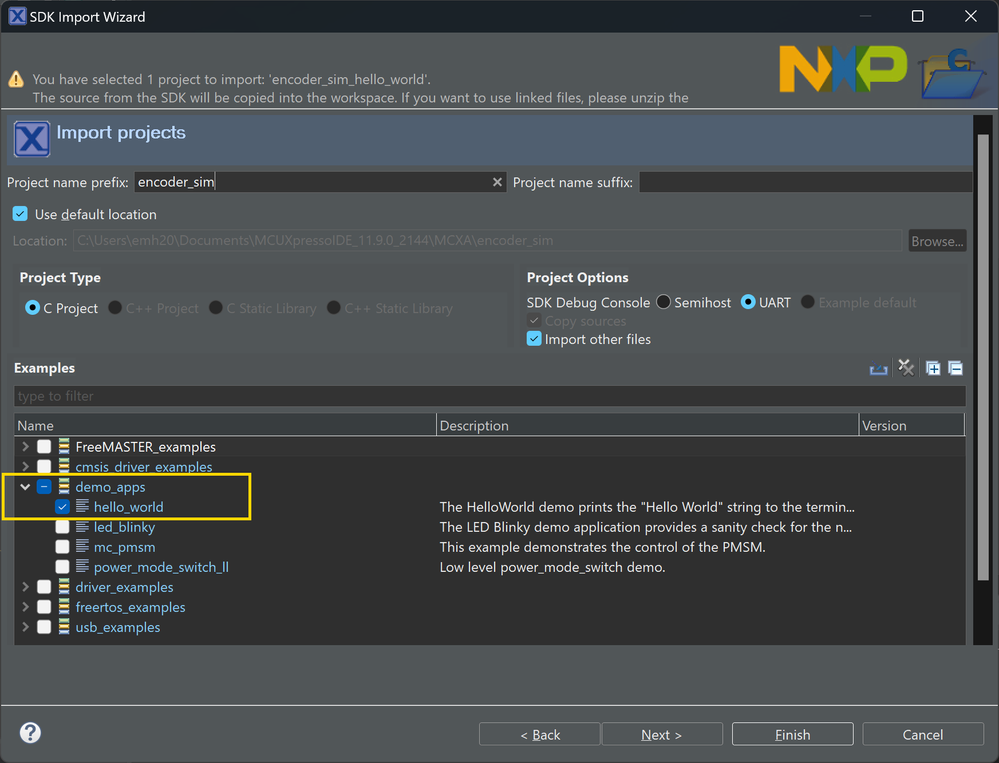
Task: Uncheck Use default location
Action: (20, 214)
